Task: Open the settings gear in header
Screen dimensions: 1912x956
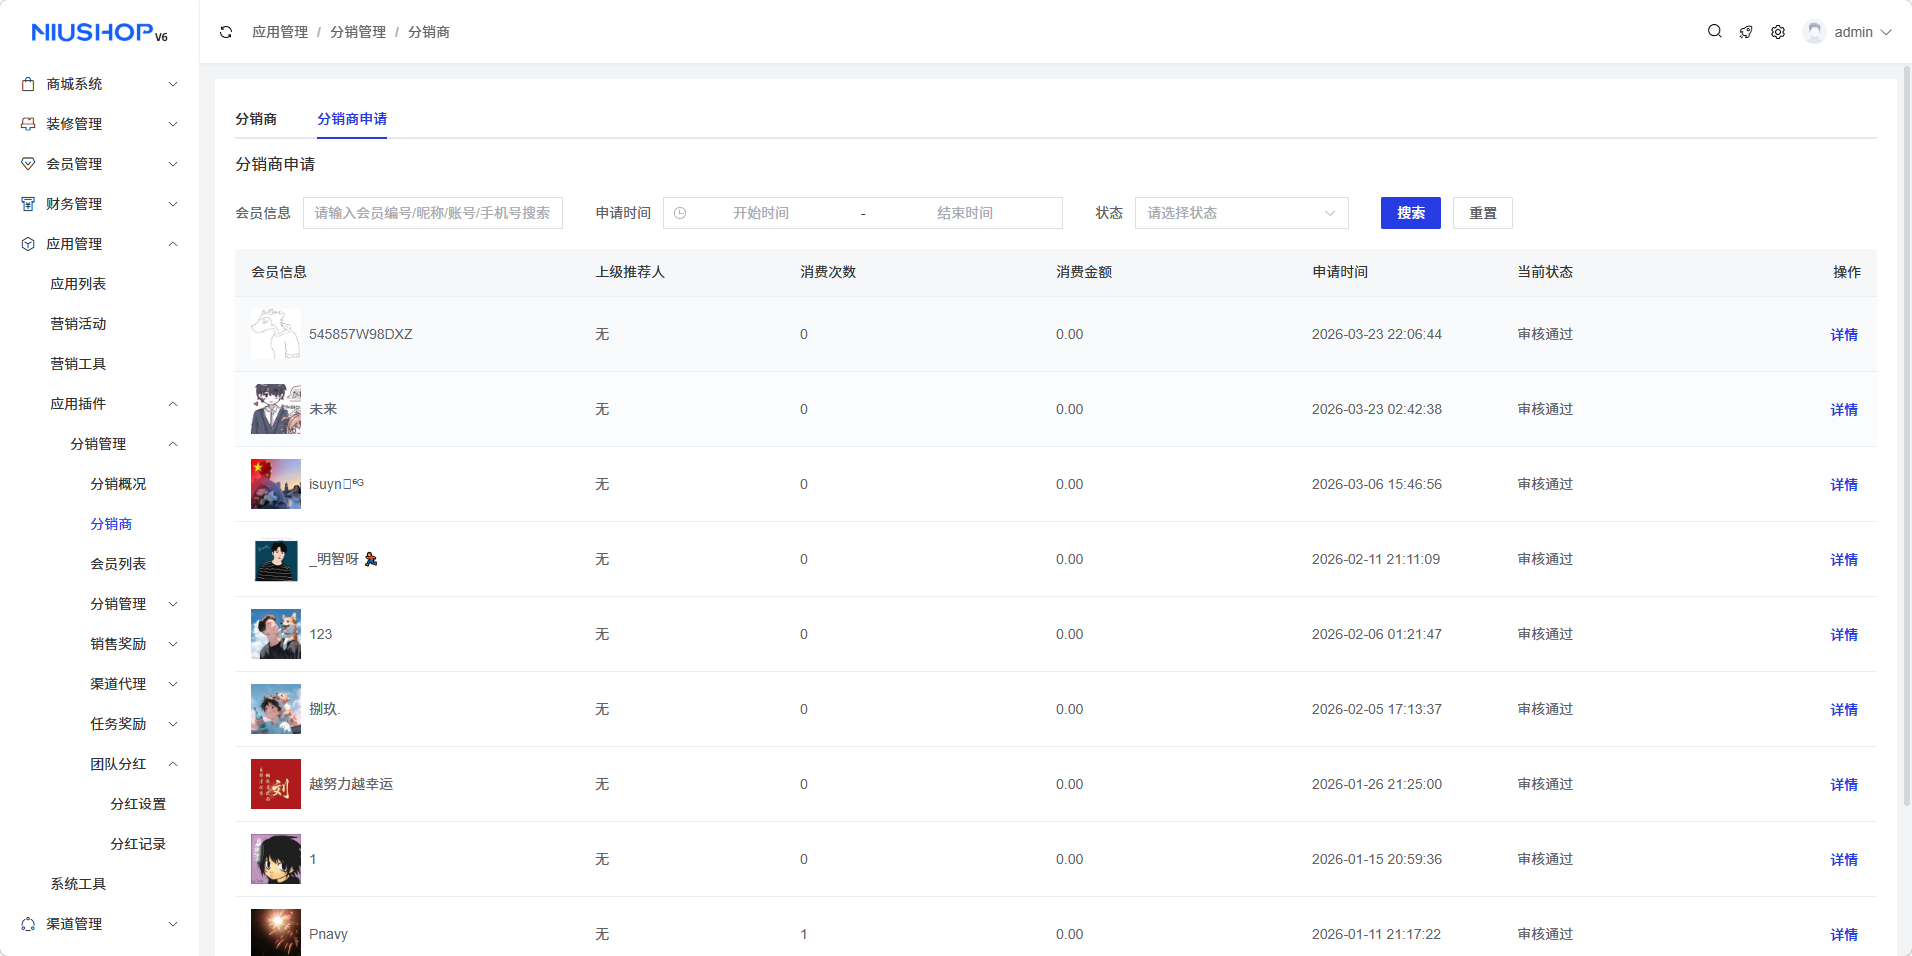Action: (1778, 32)
